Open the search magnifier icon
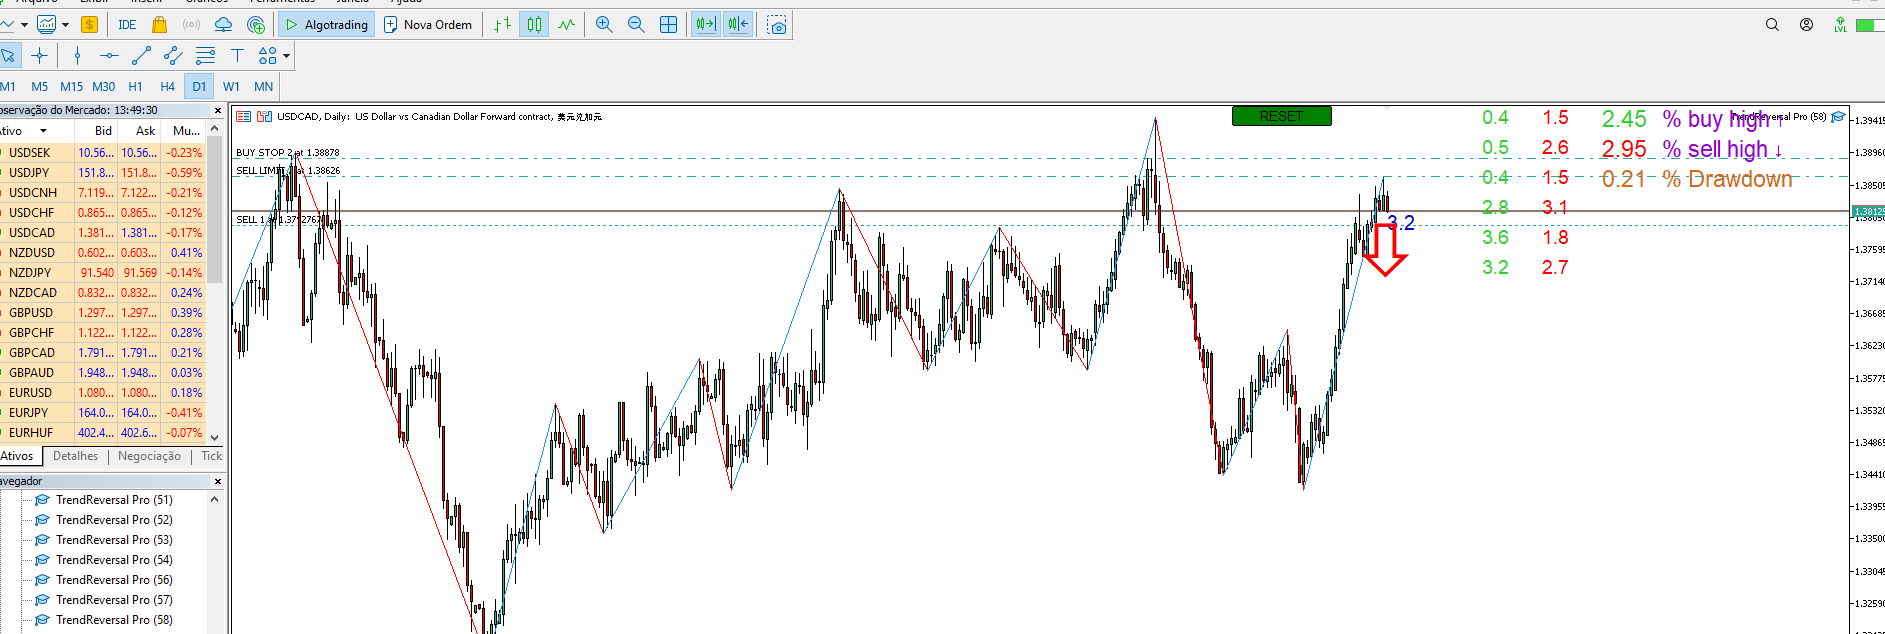Screen dimensions: 1885x634 [x=1772, y=25]
